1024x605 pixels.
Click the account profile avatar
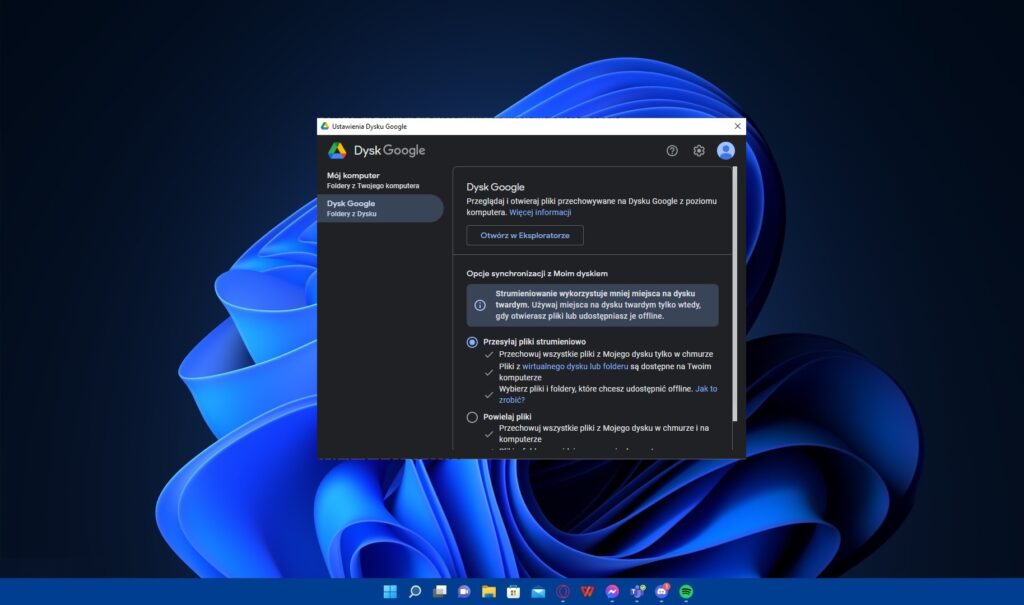[726, 151]
